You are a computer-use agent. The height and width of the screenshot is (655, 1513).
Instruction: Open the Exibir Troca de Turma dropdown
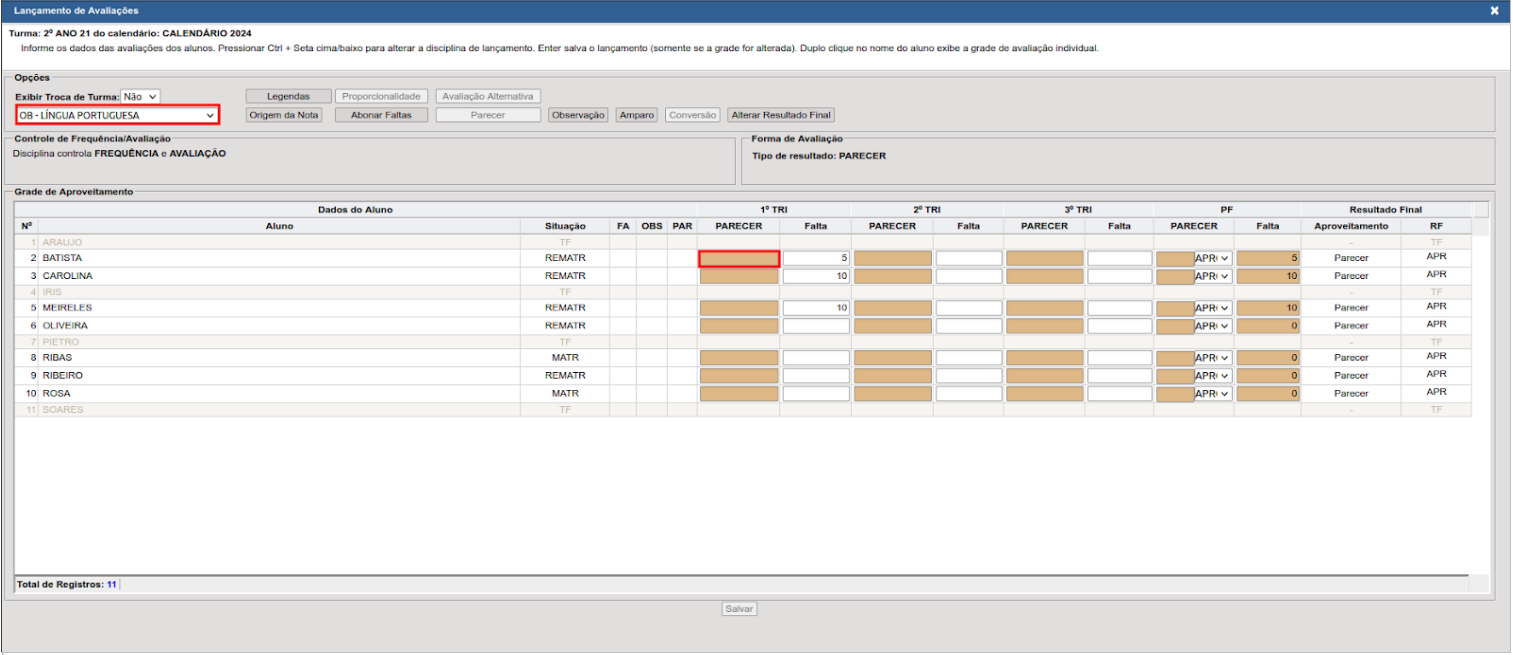coord(140,97)
